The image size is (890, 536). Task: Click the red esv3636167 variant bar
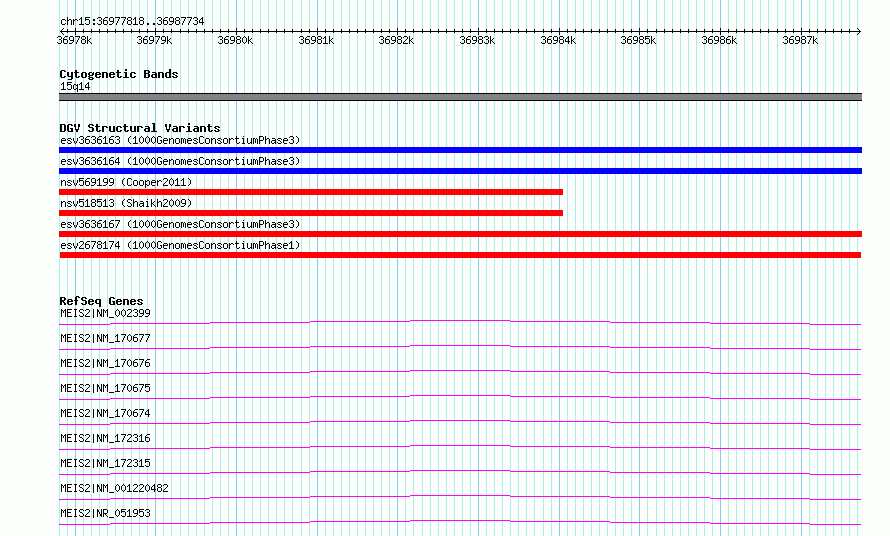[x=460, y=234]
